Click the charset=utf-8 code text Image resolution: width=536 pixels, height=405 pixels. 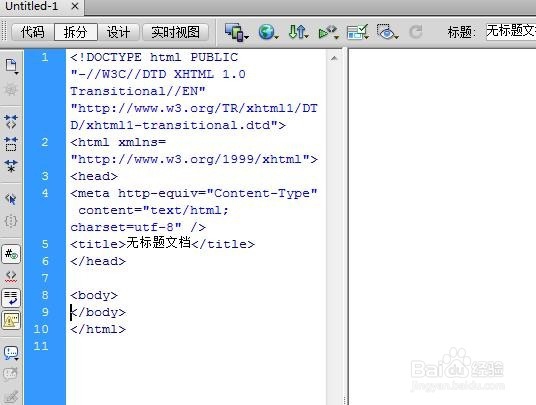(x=126, y=227)
